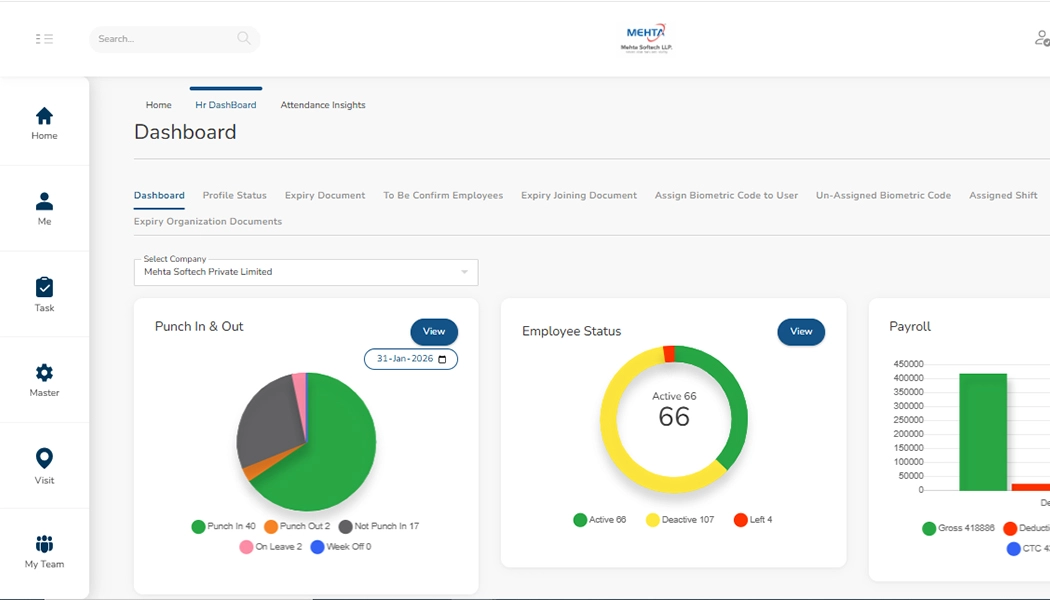Toggle the Week Off 0 legend entry
1050x600 pixels.
(x=339, y=547)
